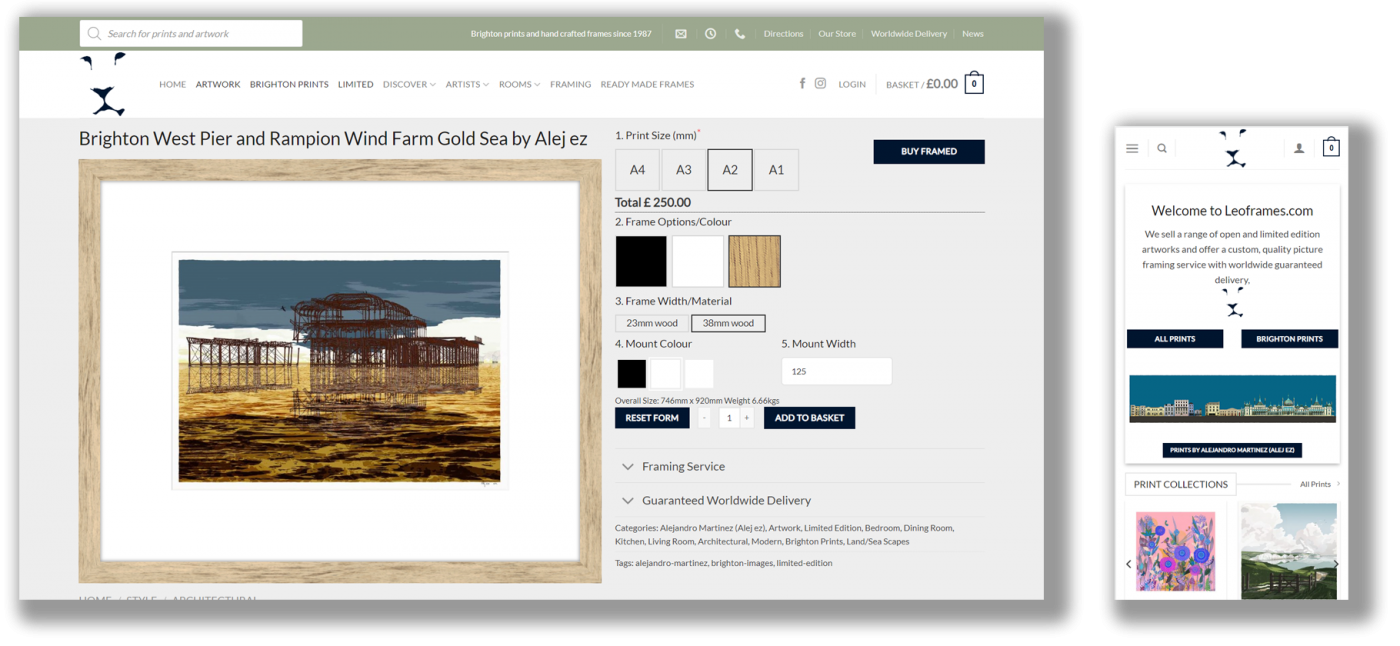Open LIMITED in the main navigation
The width and height of the screenshot is (1400, 646).
pyautogui.click(x=355, y=85)
